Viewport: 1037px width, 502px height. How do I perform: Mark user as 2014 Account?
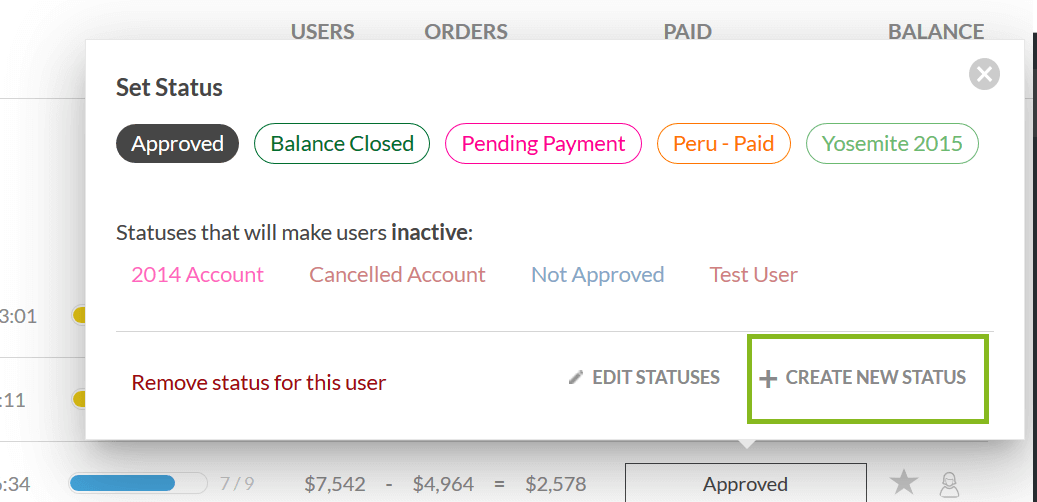197,274
